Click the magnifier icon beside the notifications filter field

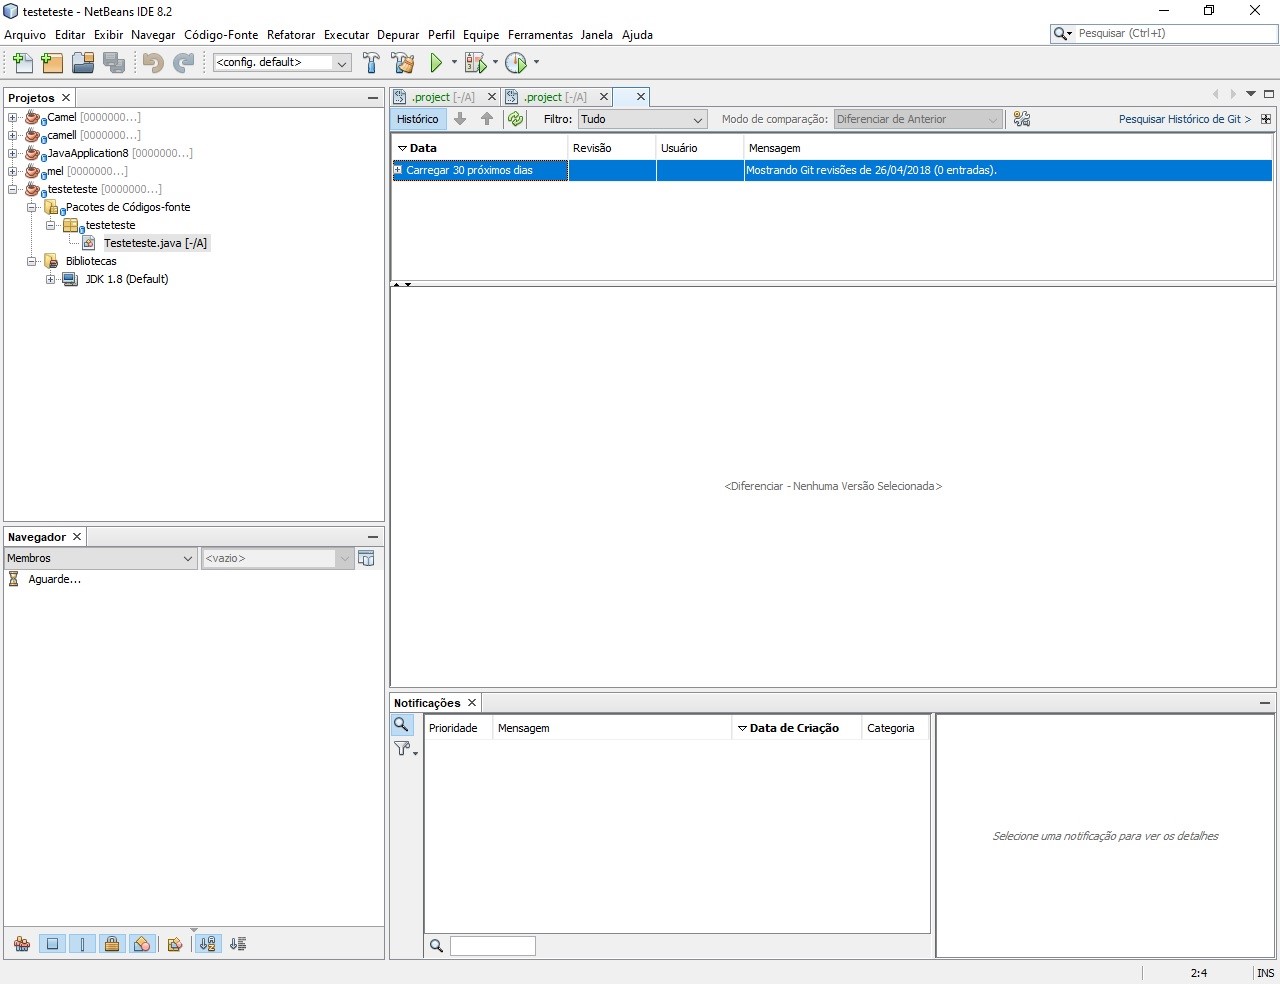pyautogui.click(x=436, y=946)
